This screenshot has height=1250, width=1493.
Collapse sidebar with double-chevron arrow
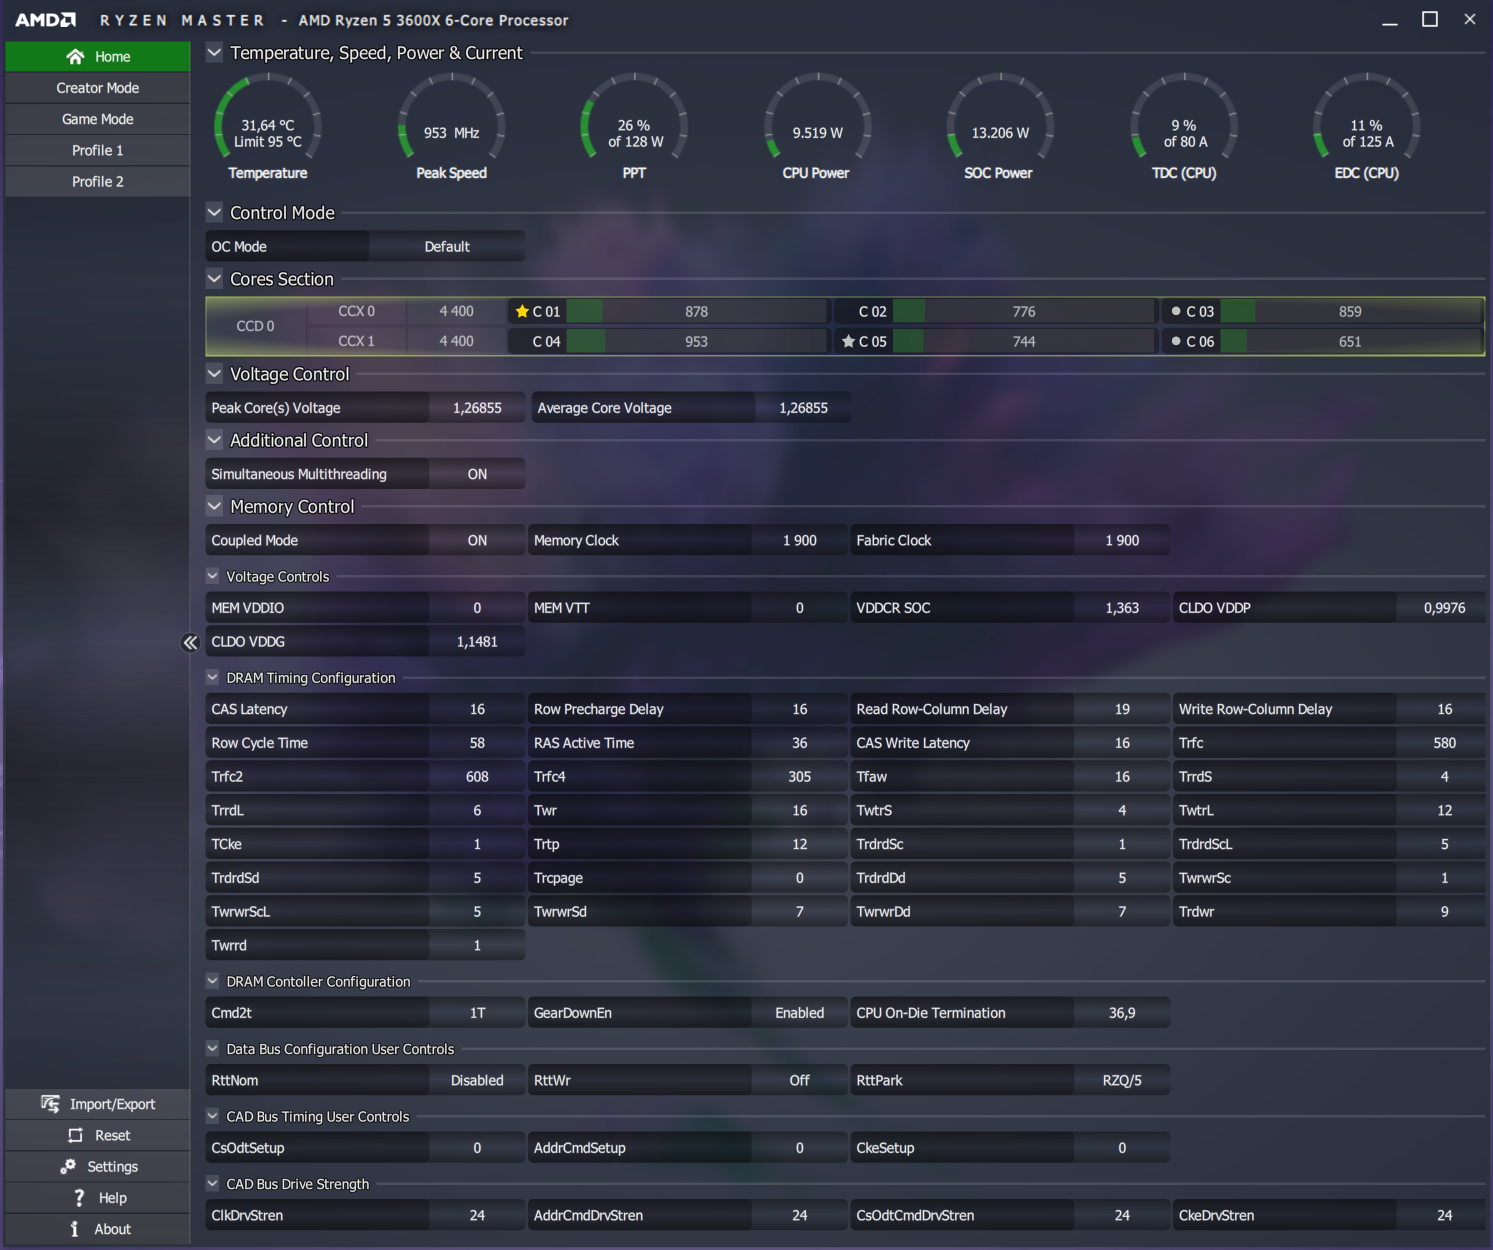(x=190, y=643)
